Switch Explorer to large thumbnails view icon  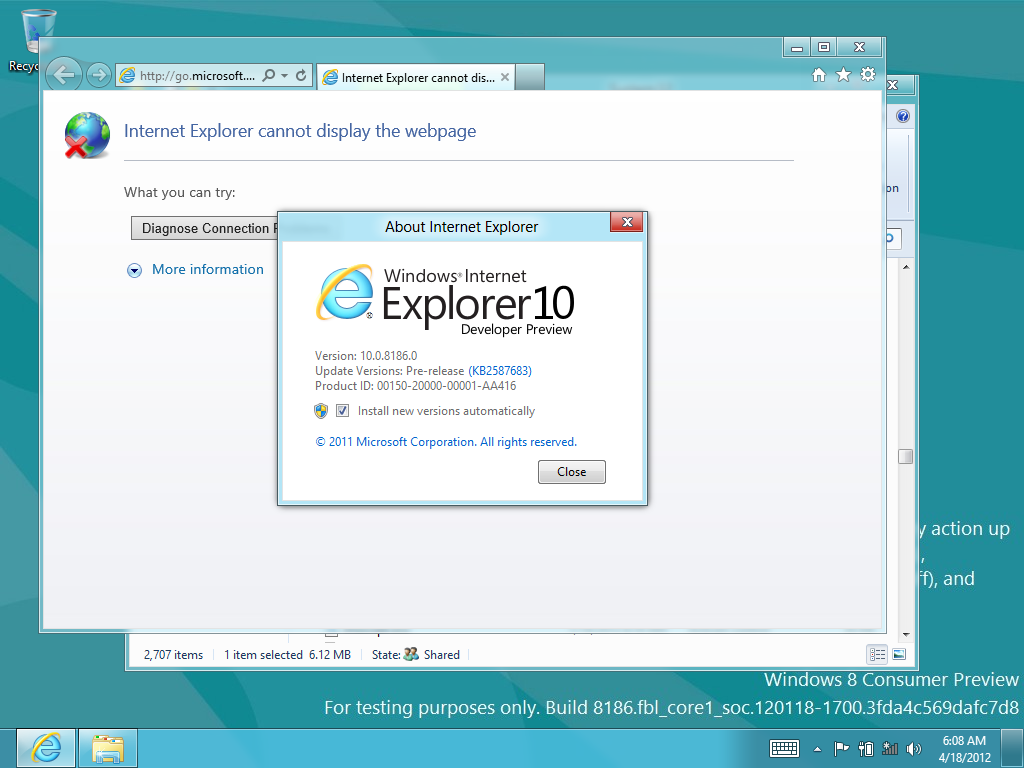899,654
